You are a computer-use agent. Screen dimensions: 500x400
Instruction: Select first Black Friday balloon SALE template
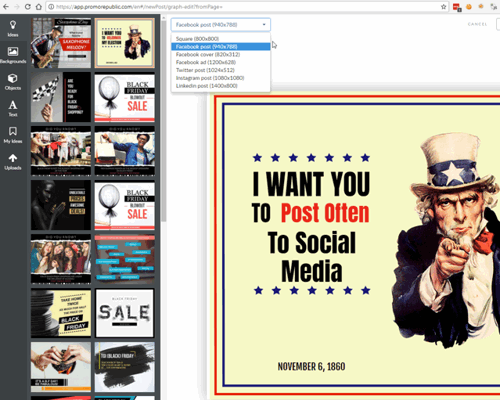click(125, 97)
